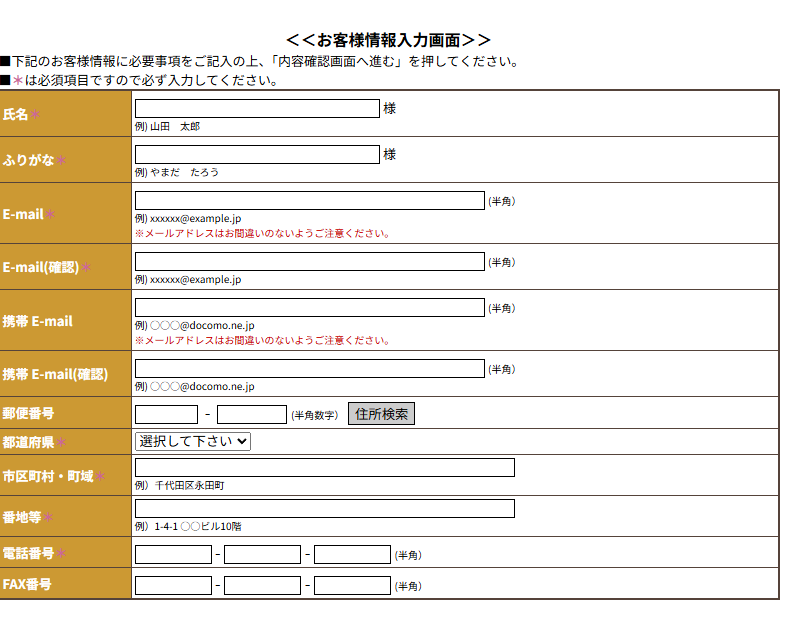Image resolution: width=786 pixels, height=631 pixels.
Task: Select the middle FAX番号 box
Action: click(262, 586)
